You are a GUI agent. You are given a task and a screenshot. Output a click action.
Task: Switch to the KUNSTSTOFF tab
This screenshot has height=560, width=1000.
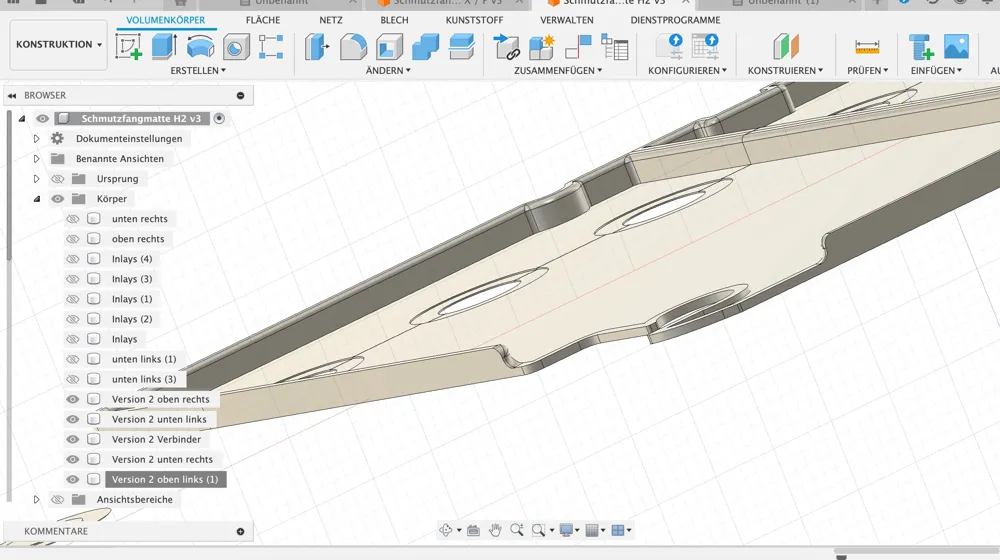point(474,20)
